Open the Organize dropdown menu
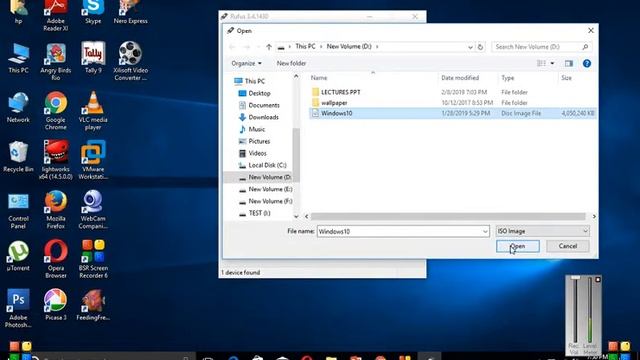 247,63
